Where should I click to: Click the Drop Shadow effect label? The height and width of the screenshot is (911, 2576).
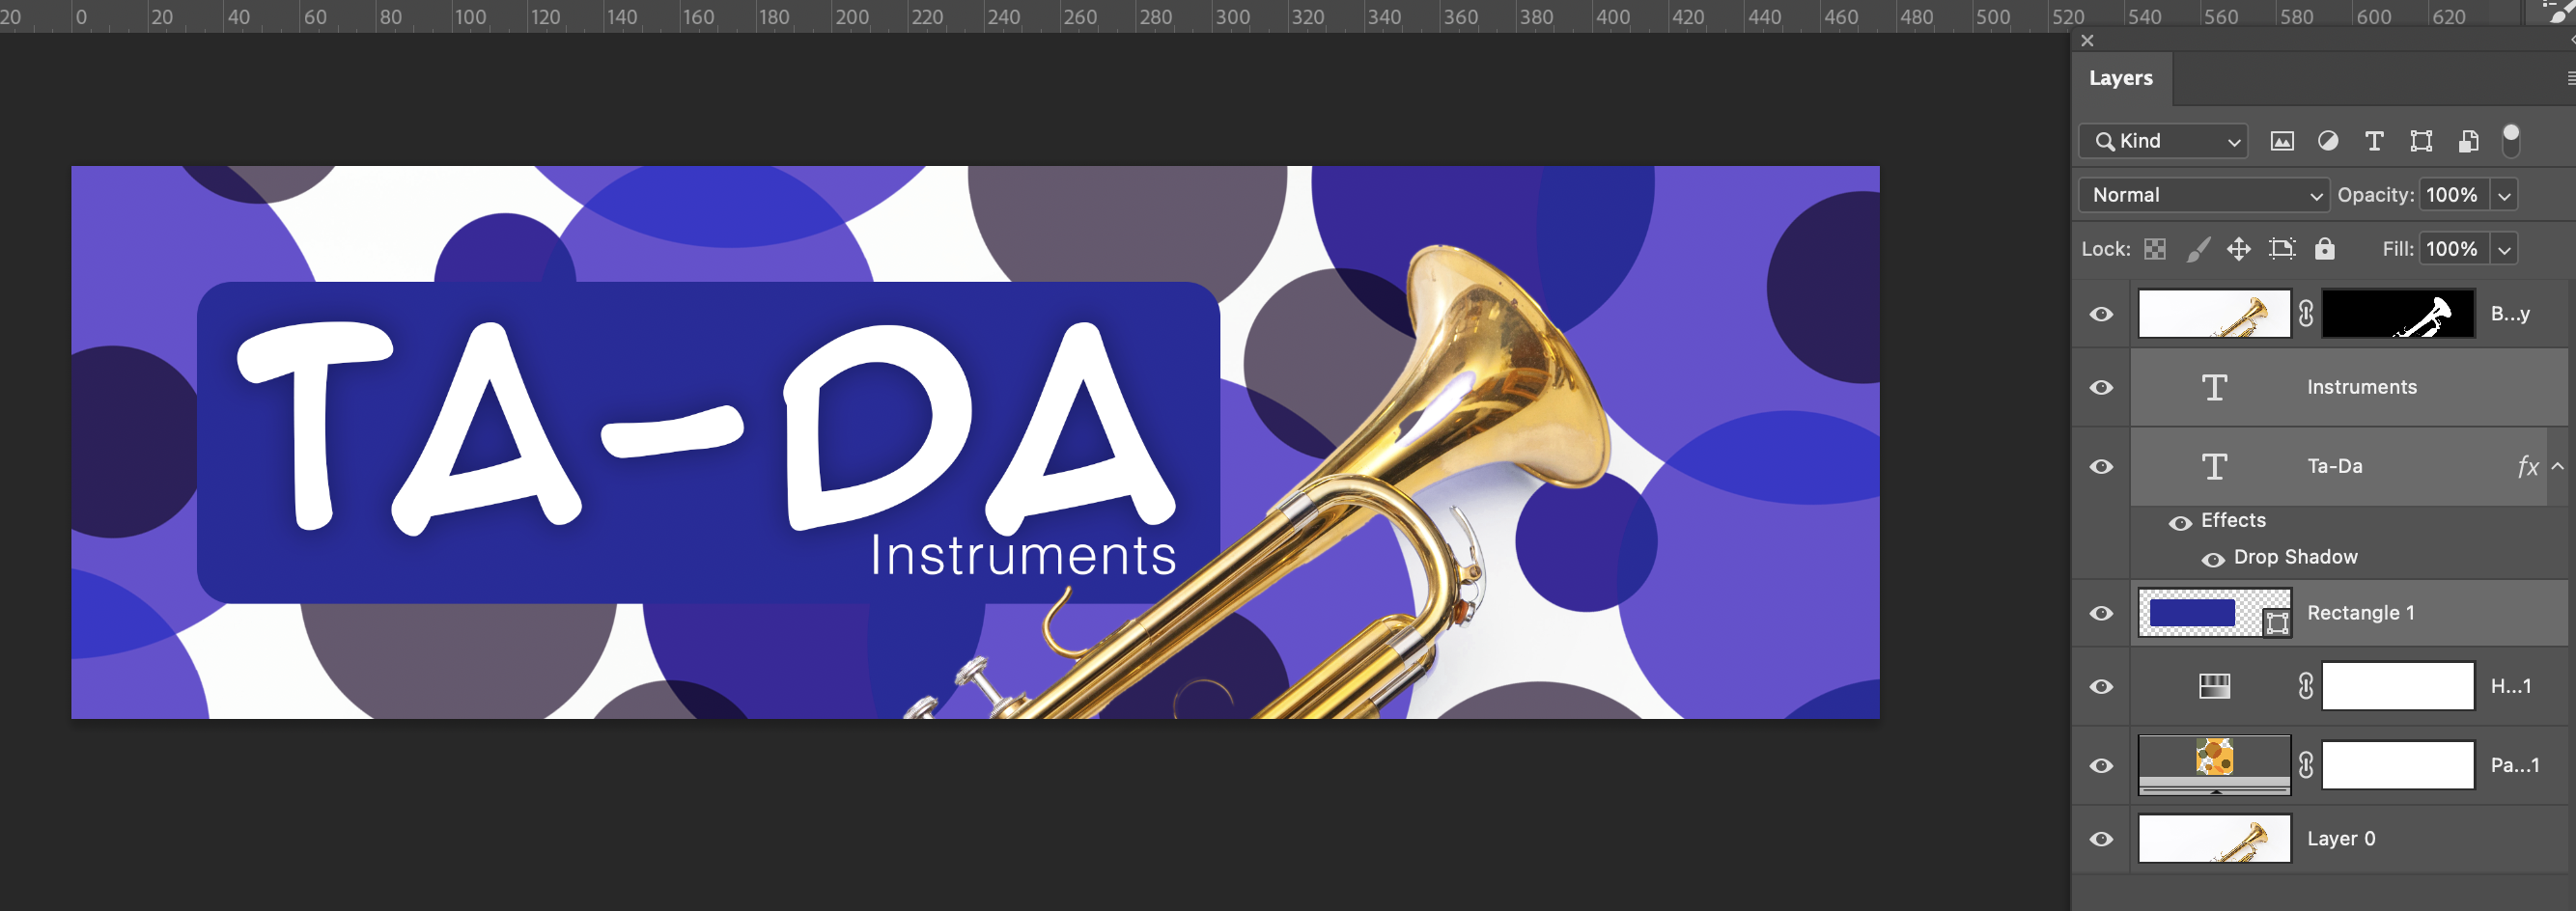(2296, 557)
